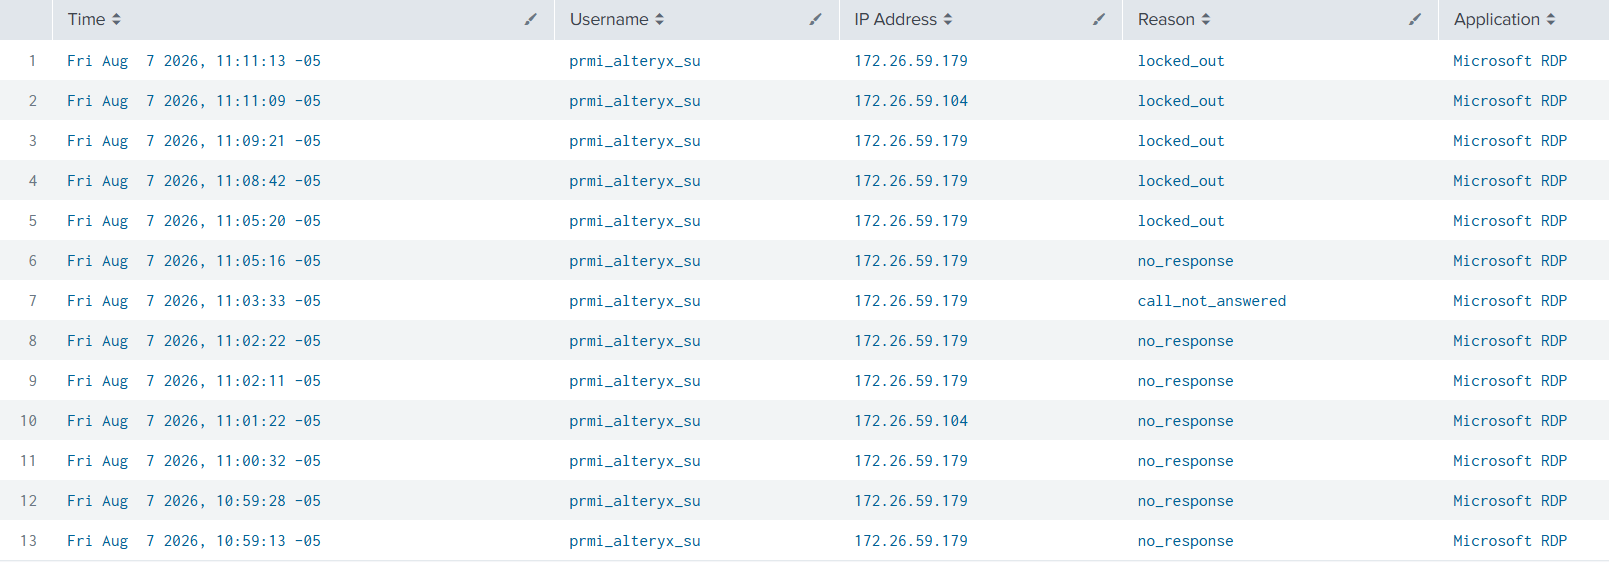Click no_response reason in row 13
The image size is (1609, 564).
click(1186, 541)
